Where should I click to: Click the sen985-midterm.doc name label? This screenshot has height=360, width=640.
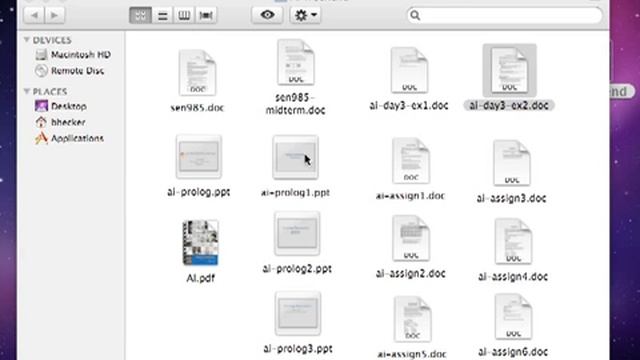(296, 104)
